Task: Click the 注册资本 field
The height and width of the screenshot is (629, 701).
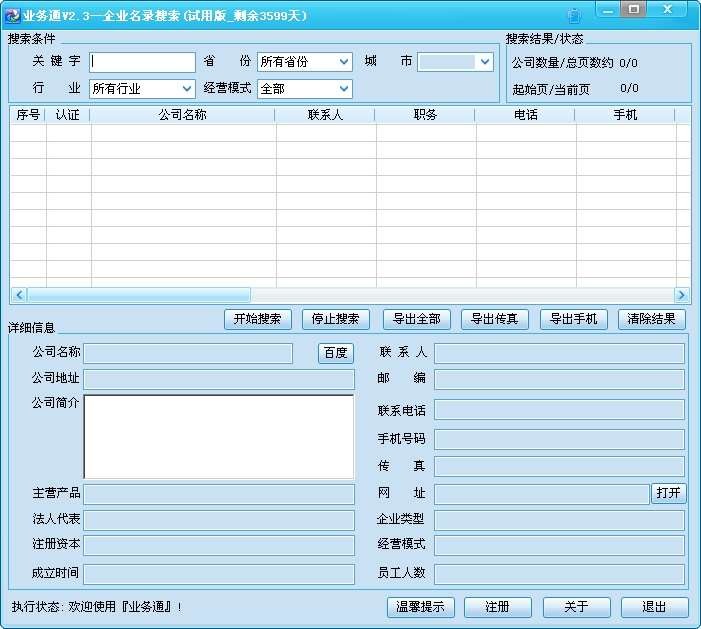Action: [219, 546]
